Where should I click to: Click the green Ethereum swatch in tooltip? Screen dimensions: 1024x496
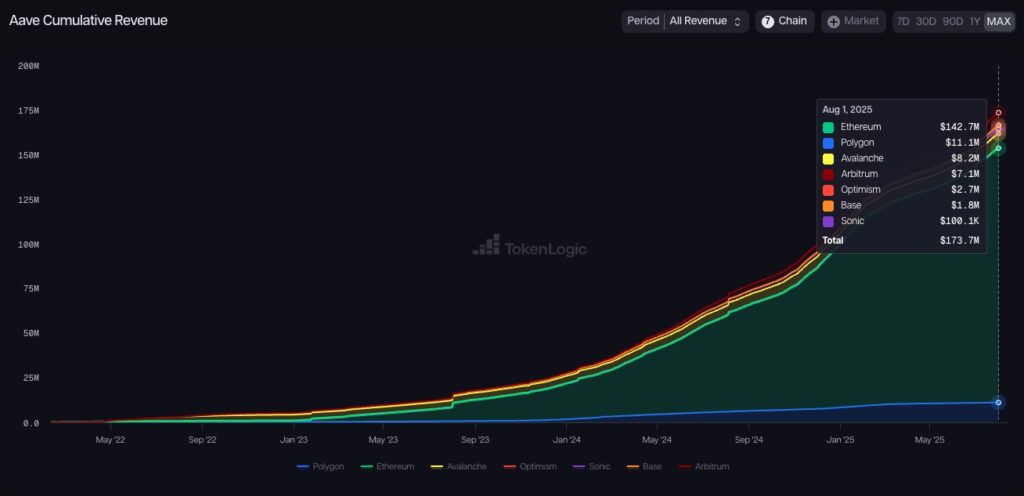point(828,127)
